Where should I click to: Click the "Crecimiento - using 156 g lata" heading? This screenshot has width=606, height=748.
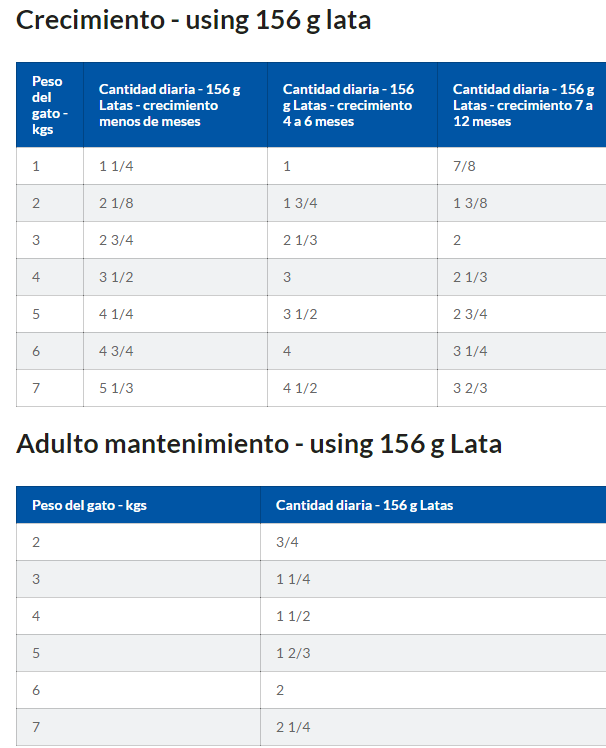(x=193, y=20)
